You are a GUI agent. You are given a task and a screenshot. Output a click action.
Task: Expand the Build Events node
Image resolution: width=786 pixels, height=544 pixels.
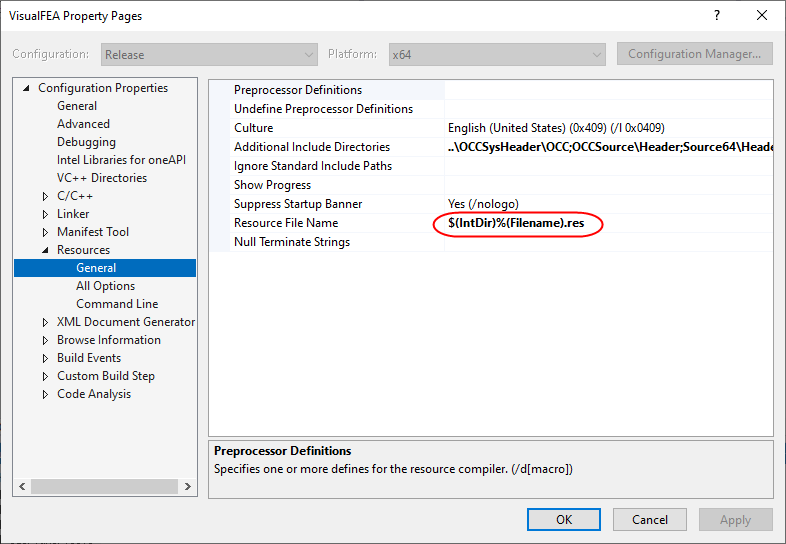(x=45, y=358)
